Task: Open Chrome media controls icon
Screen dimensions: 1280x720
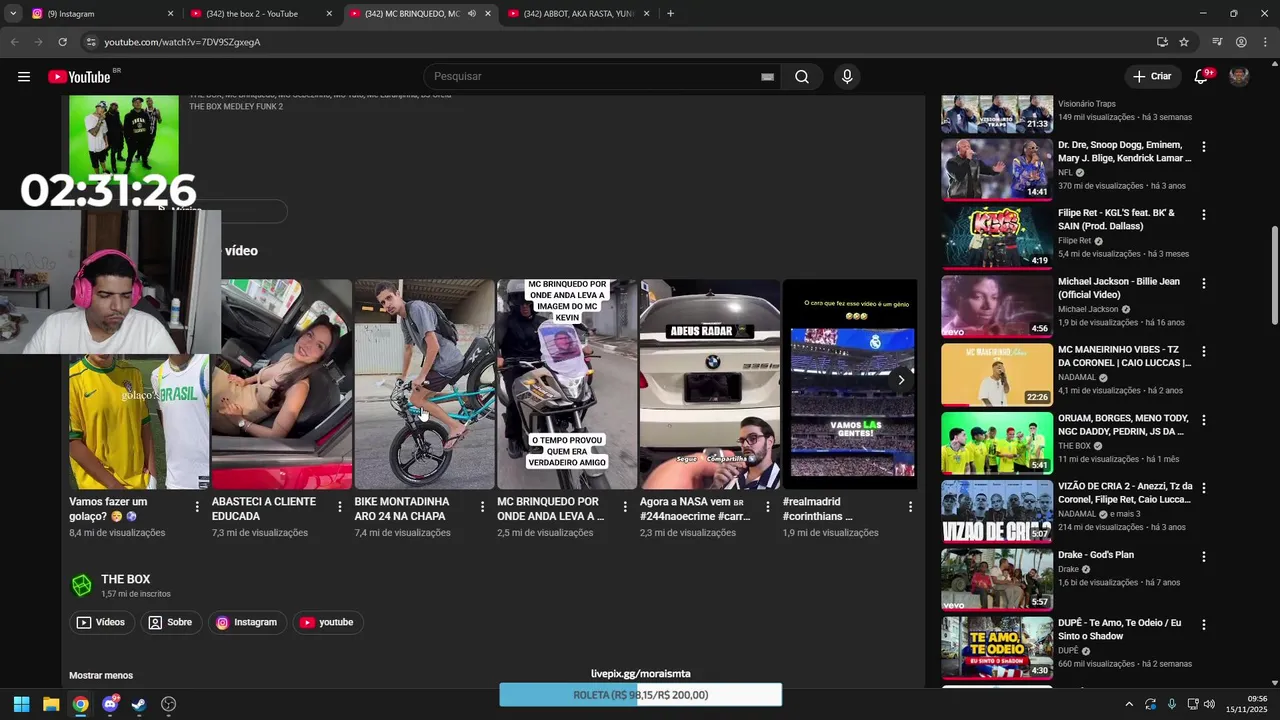Action: [1217, 42]
